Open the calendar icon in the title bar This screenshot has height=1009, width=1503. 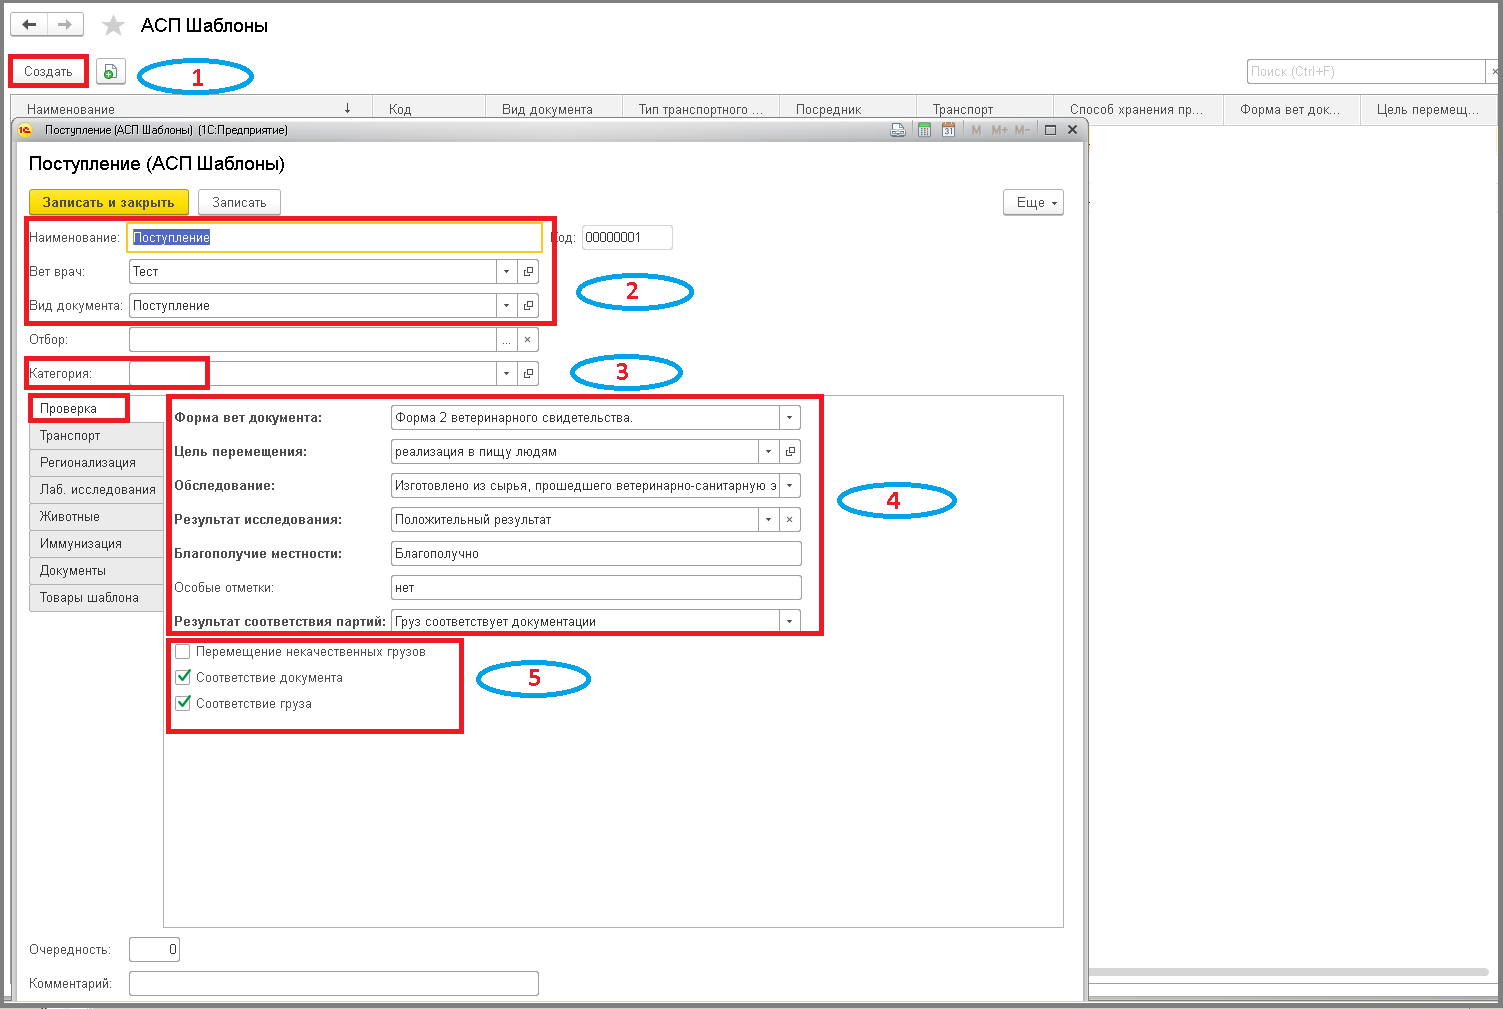click(x=948, y=130)
